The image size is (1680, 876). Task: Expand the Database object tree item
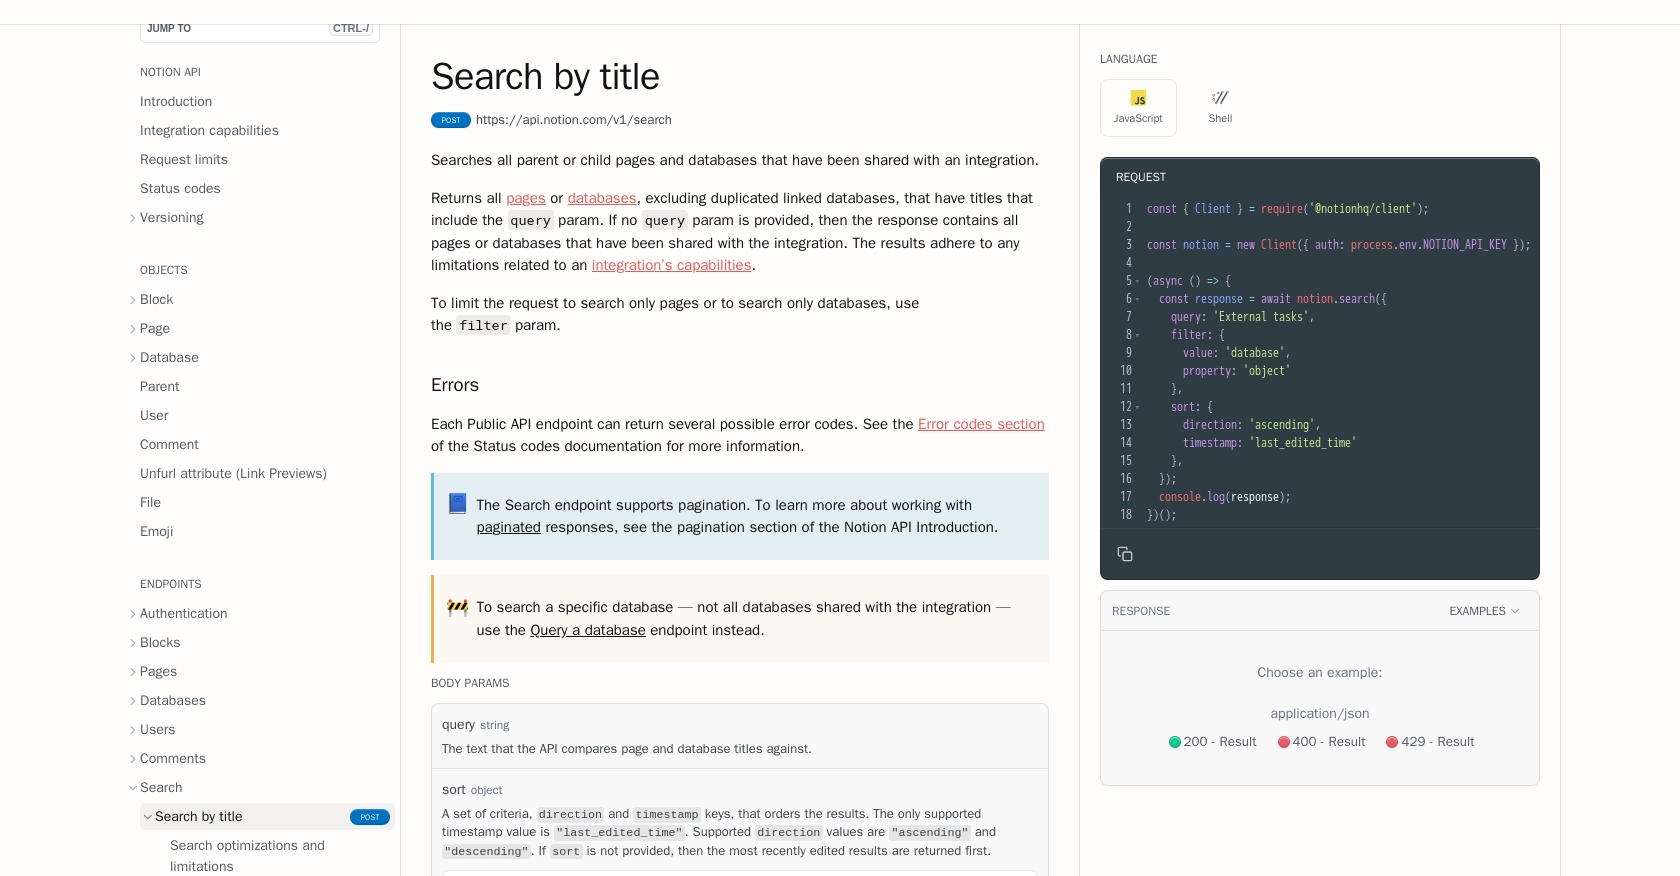tap(133, 358)
